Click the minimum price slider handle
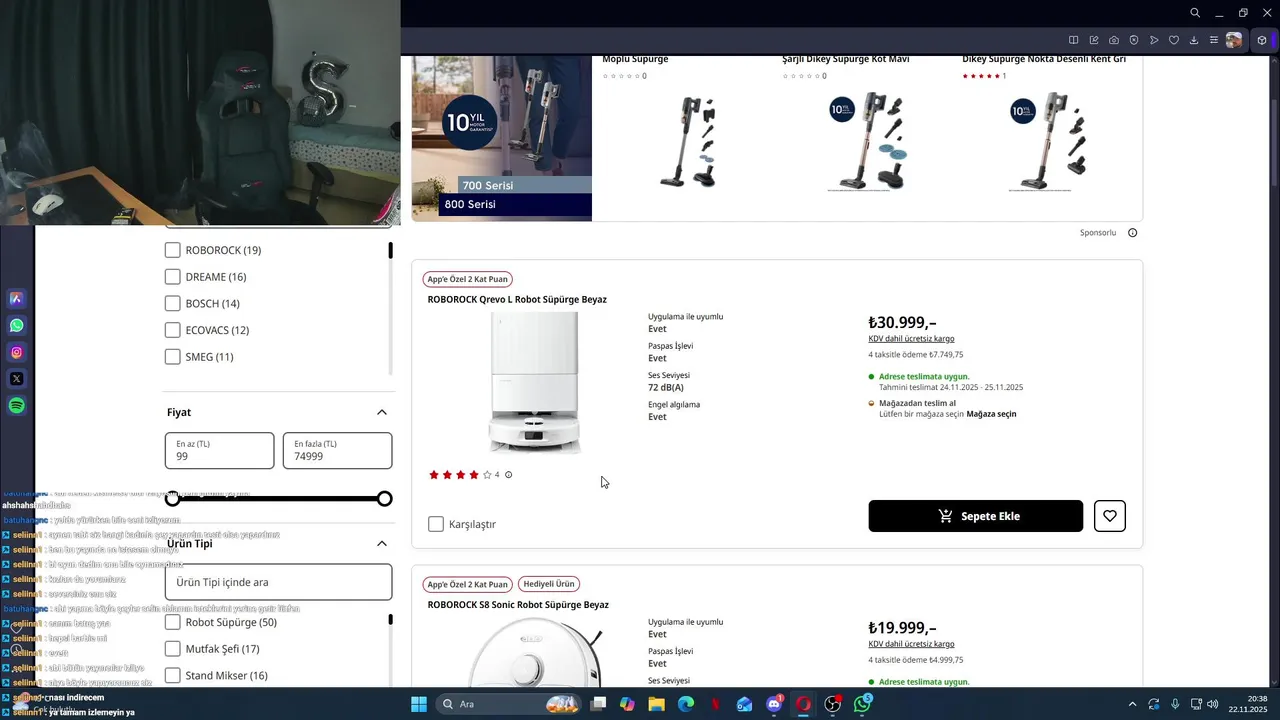 coord(173,499)
